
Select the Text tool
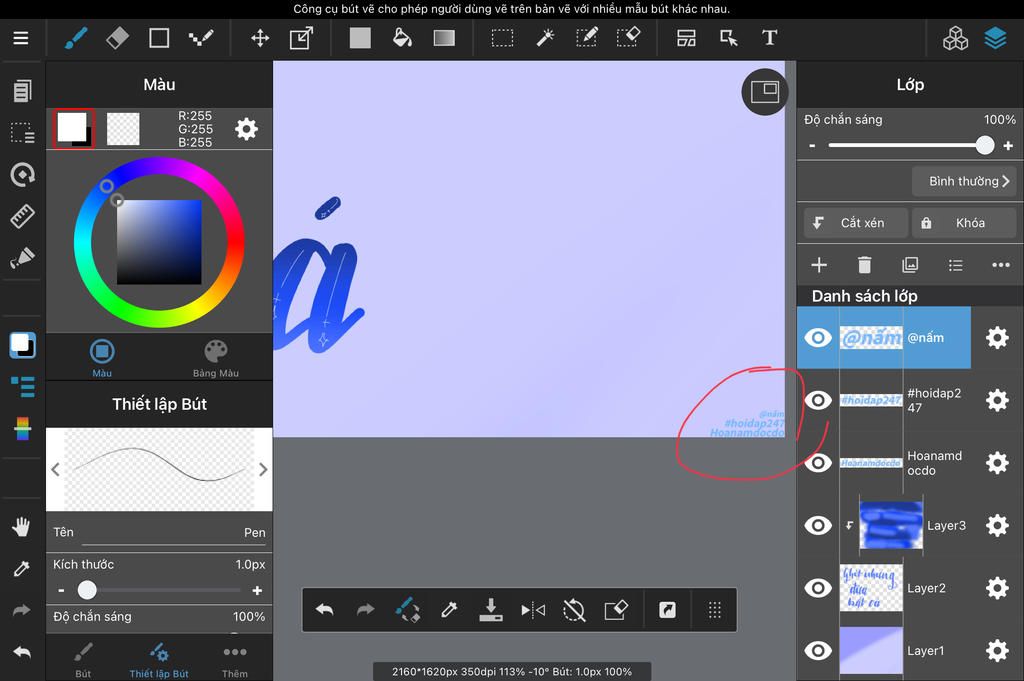(x=769, y=38)
